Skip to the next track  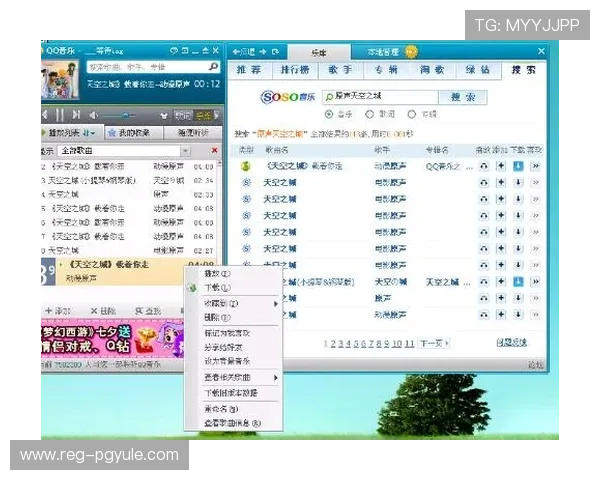point(76,114)
